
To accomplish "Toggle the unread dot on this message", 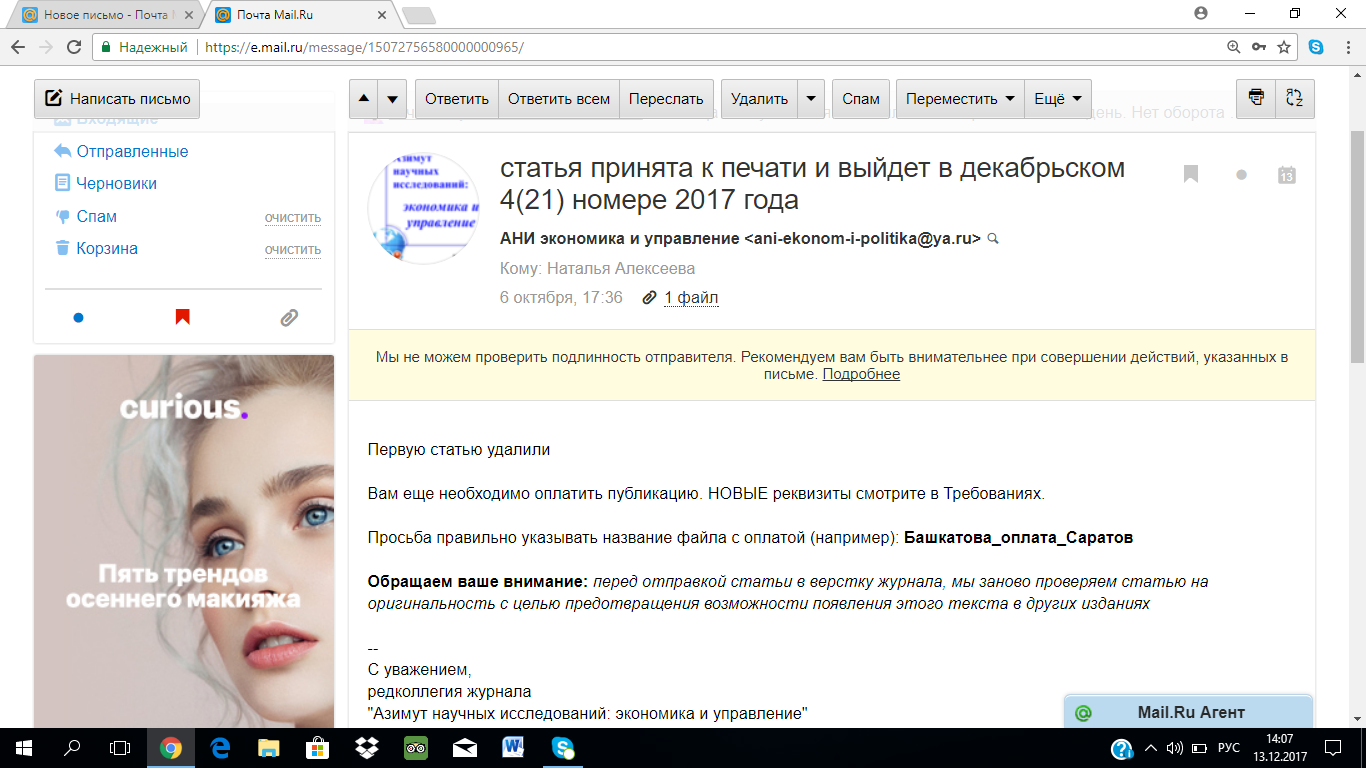I will click(1241, 175).
